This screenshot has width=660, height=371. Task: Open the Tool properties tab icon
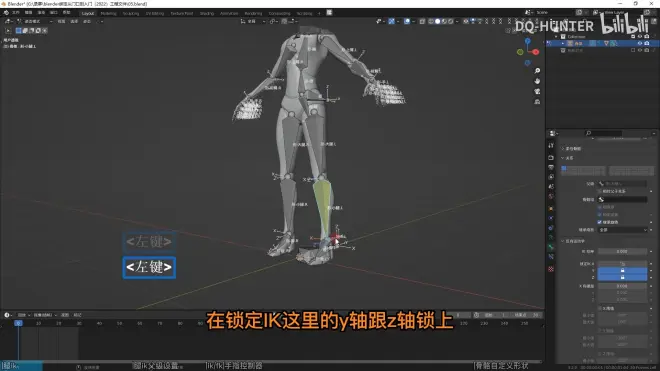click(x=551, y=145)
